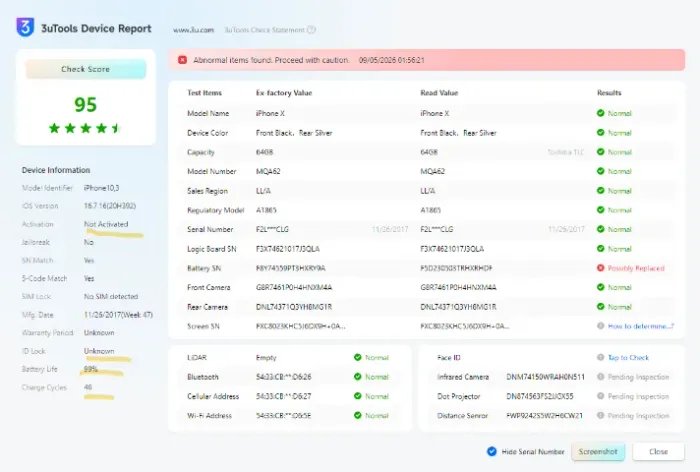
Task: Click green check icon for Device Color
Action: click(x=600, y=133)
